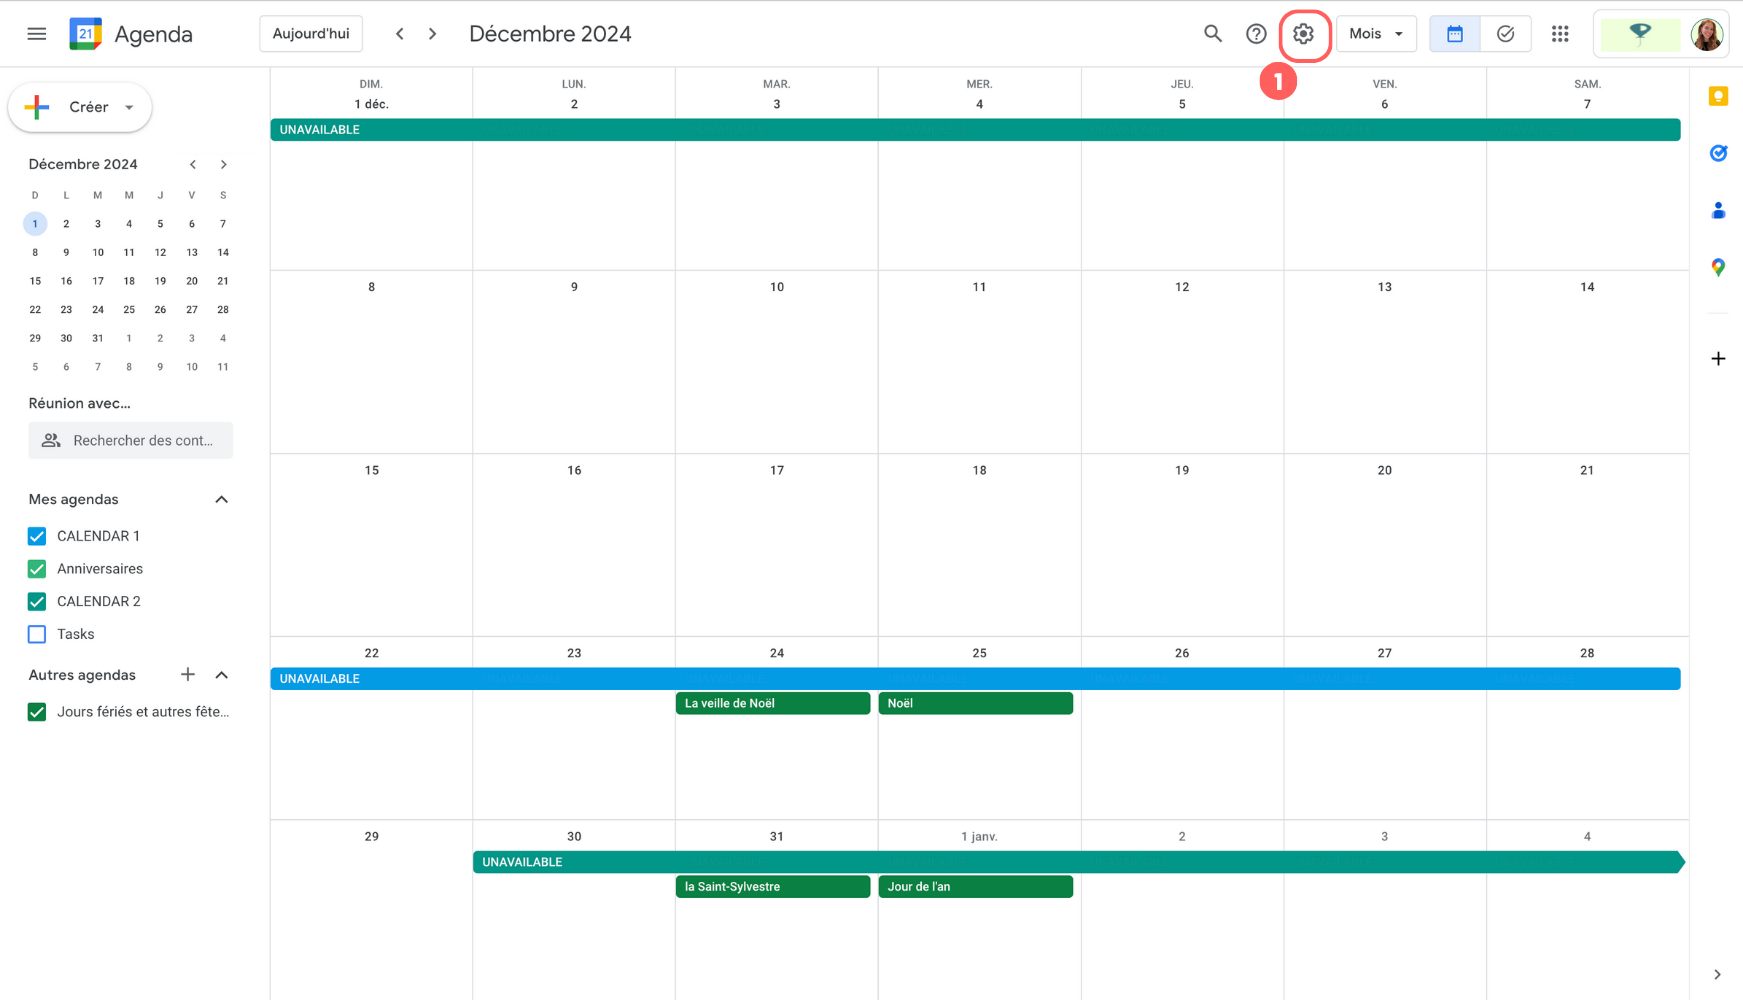
Task: Open Google Keep in side panel
Action: click(x=1718, y=96)
